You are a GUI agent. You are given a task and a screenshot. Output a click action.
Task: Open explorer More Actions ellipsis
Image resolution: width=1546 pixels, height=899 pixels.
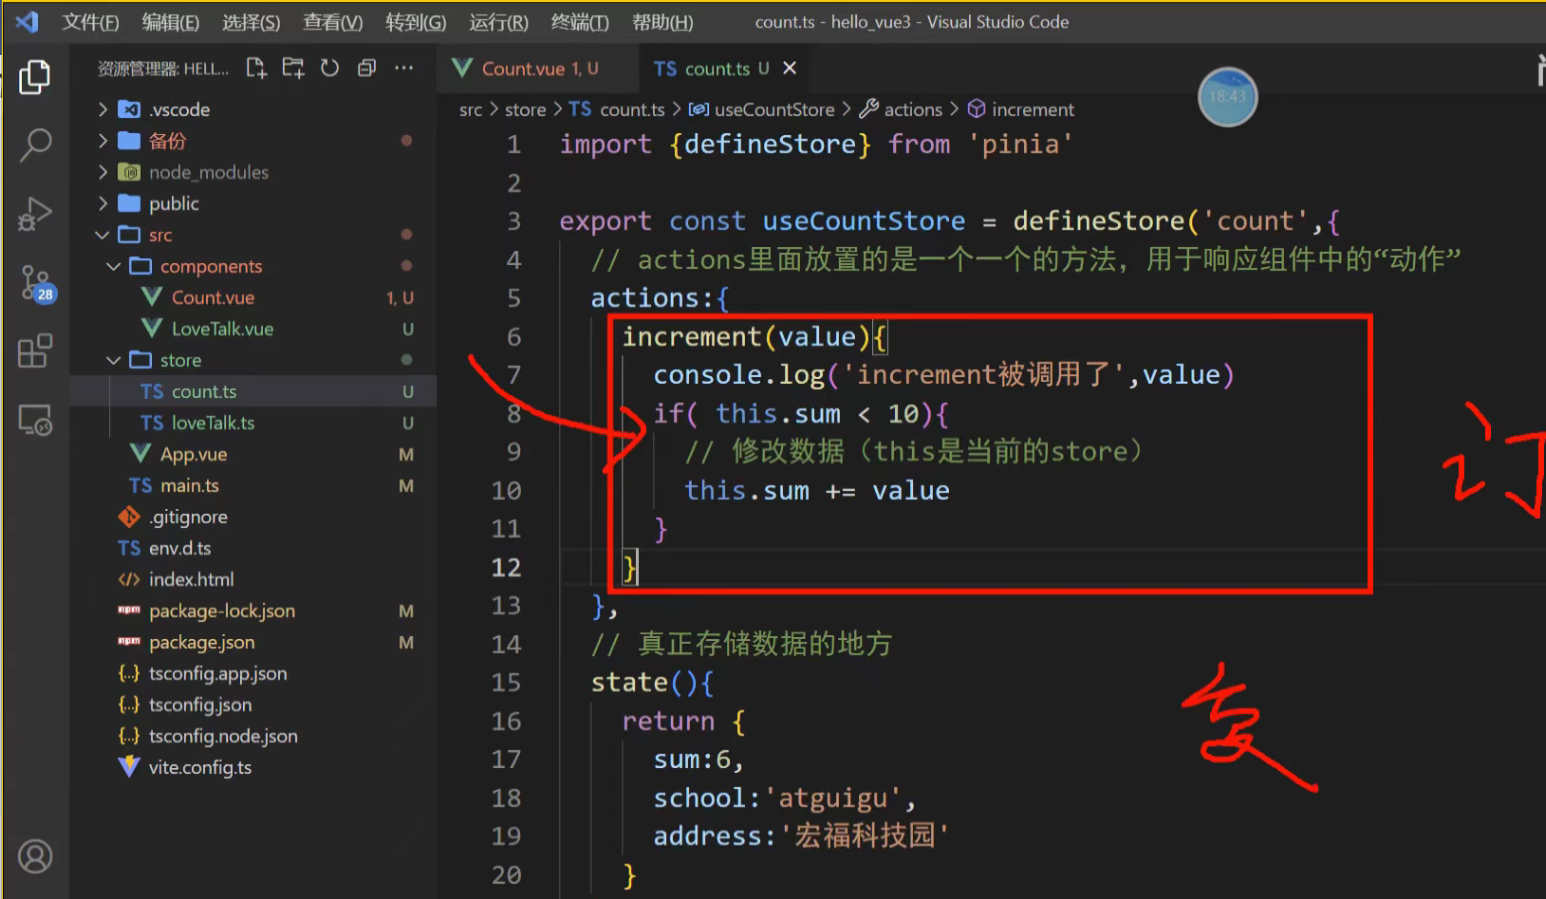click(x=404, y=68)
